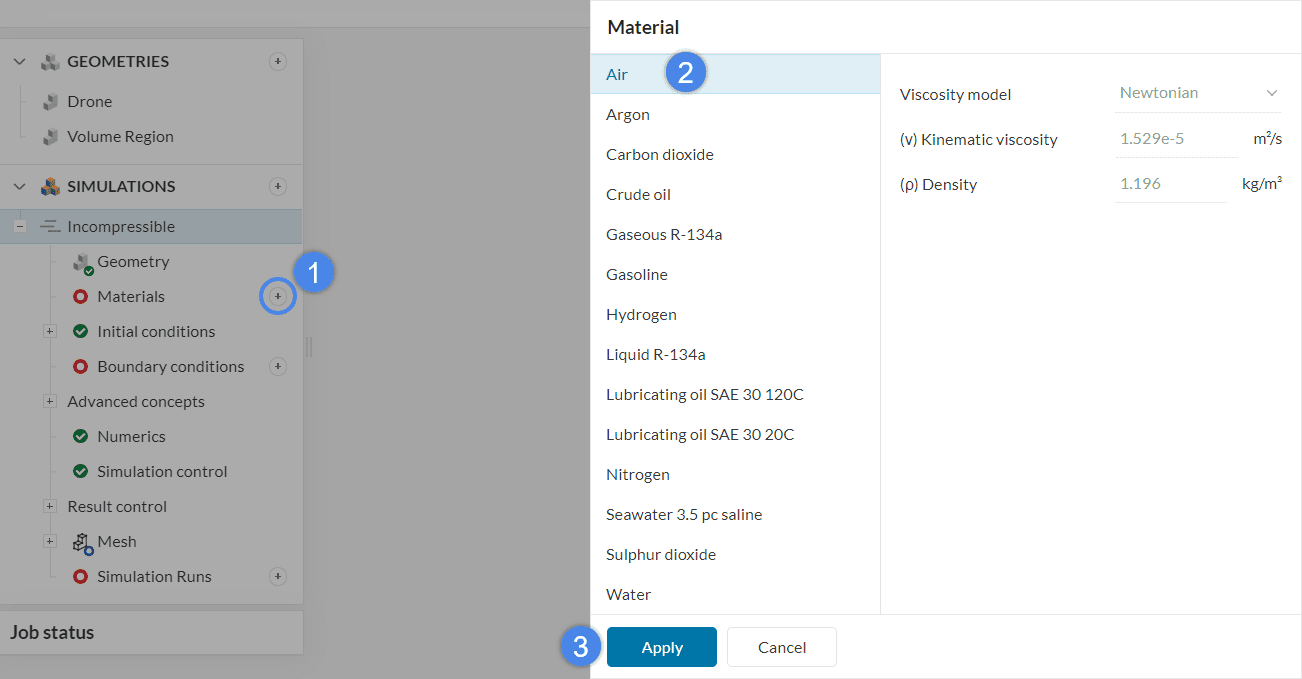Add new geometry with plus icon
The height and width of the screenshot is (679, 1302).
pyautogui.click(x=278, y=62)
